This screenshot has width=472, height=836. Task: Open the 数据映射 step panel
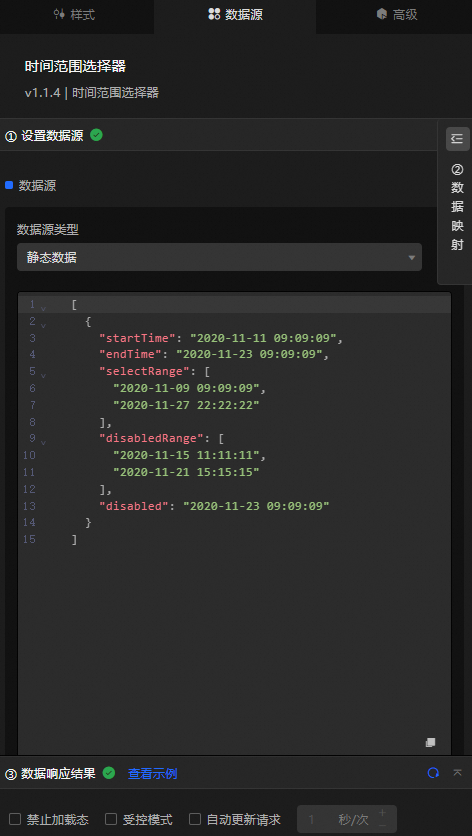click(457, 207)
